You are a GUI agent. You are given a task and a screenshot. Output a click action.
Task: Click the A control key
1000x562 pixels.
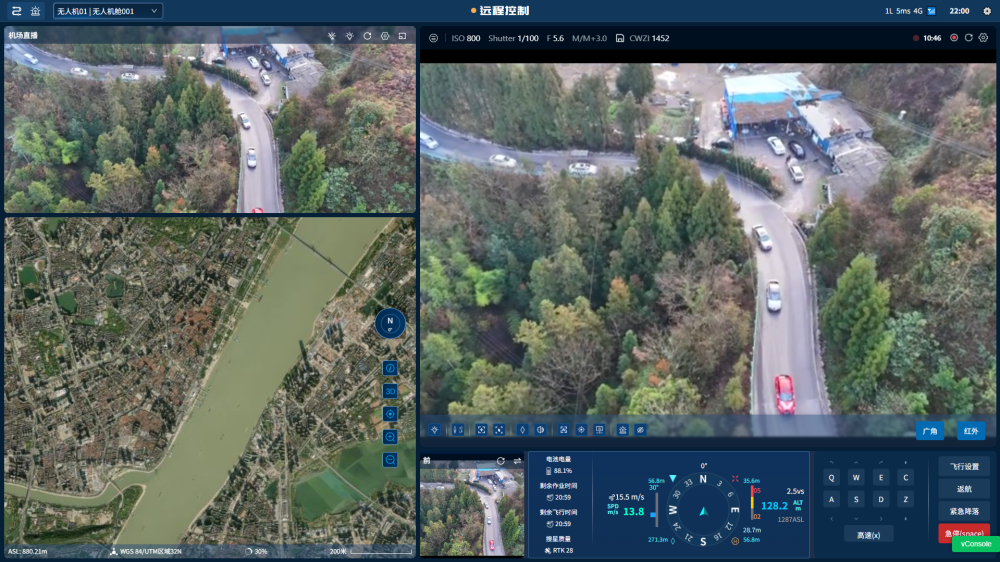[x=832, y=499]
